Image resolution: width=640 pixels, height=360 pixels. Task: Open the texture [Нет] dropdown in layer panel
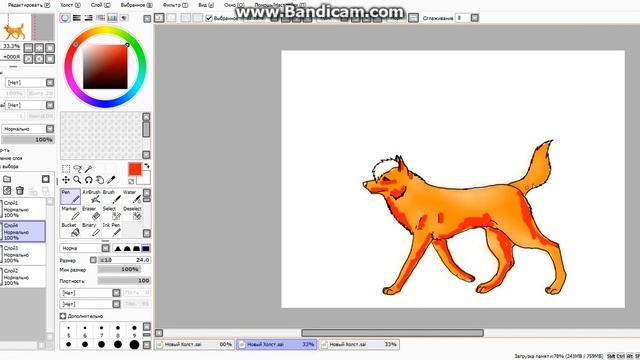30,82
